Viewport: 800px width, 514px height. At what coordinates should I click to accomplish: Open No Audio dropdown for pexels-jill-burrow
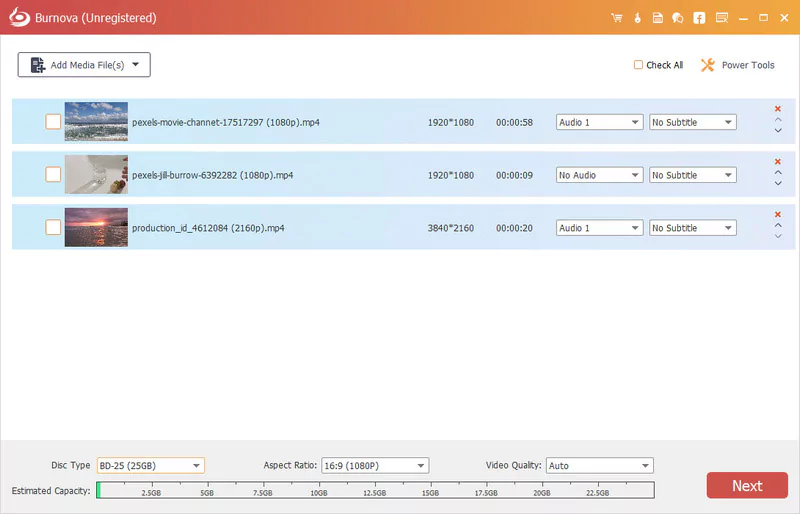[x=599, y=175]
